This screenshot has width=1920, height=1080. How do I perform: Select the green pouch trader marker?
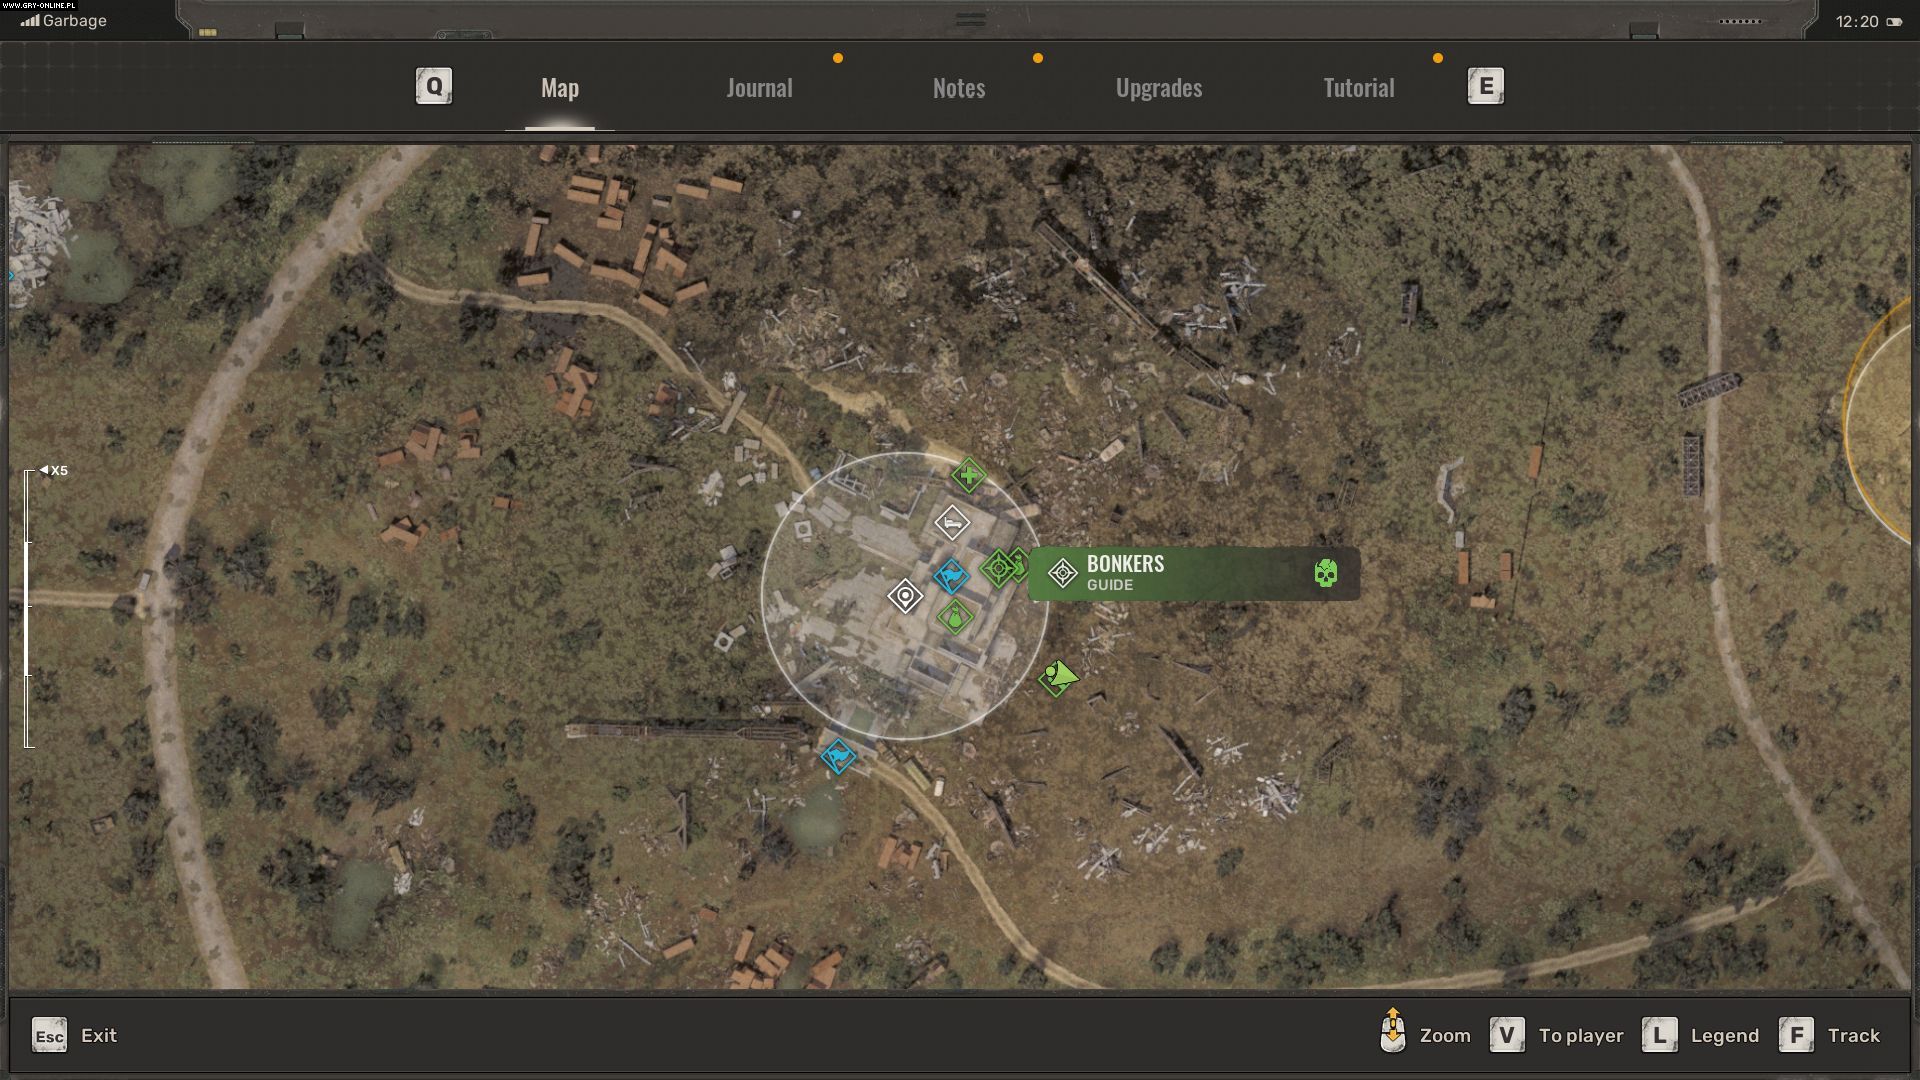coord(955,616)
